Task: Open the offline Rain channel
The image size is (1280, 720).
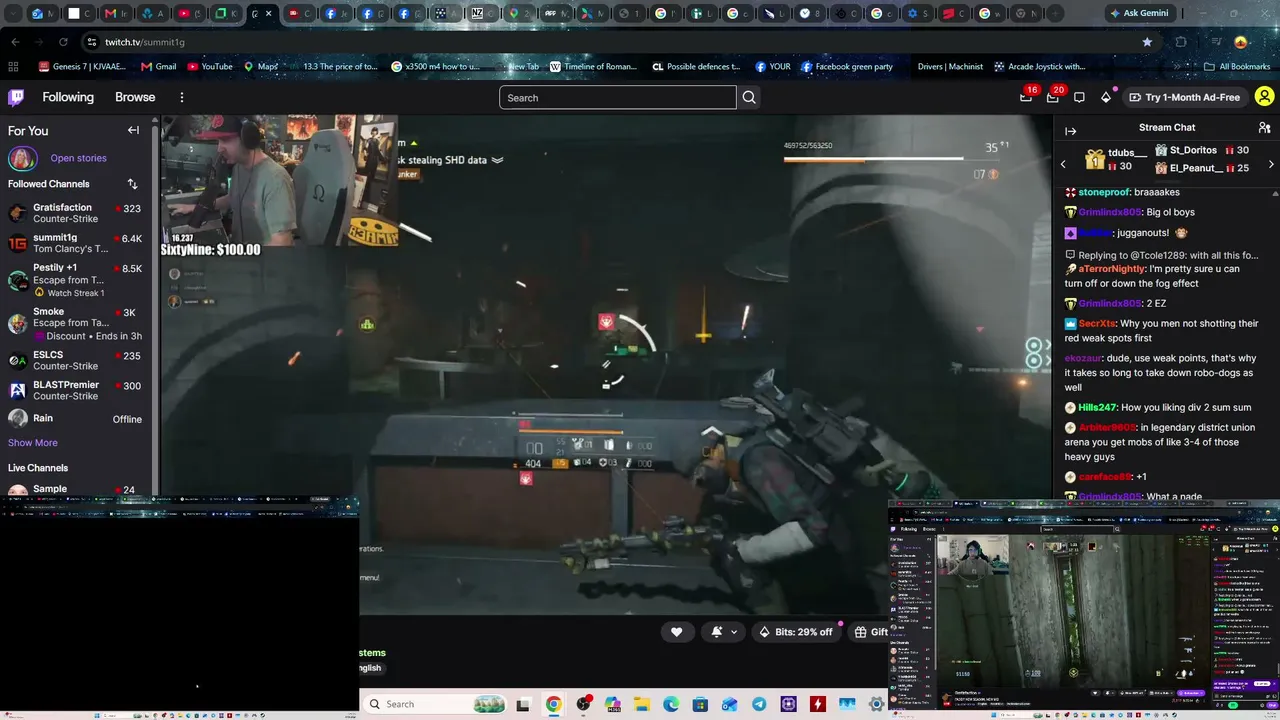Action: pos(75,419)
